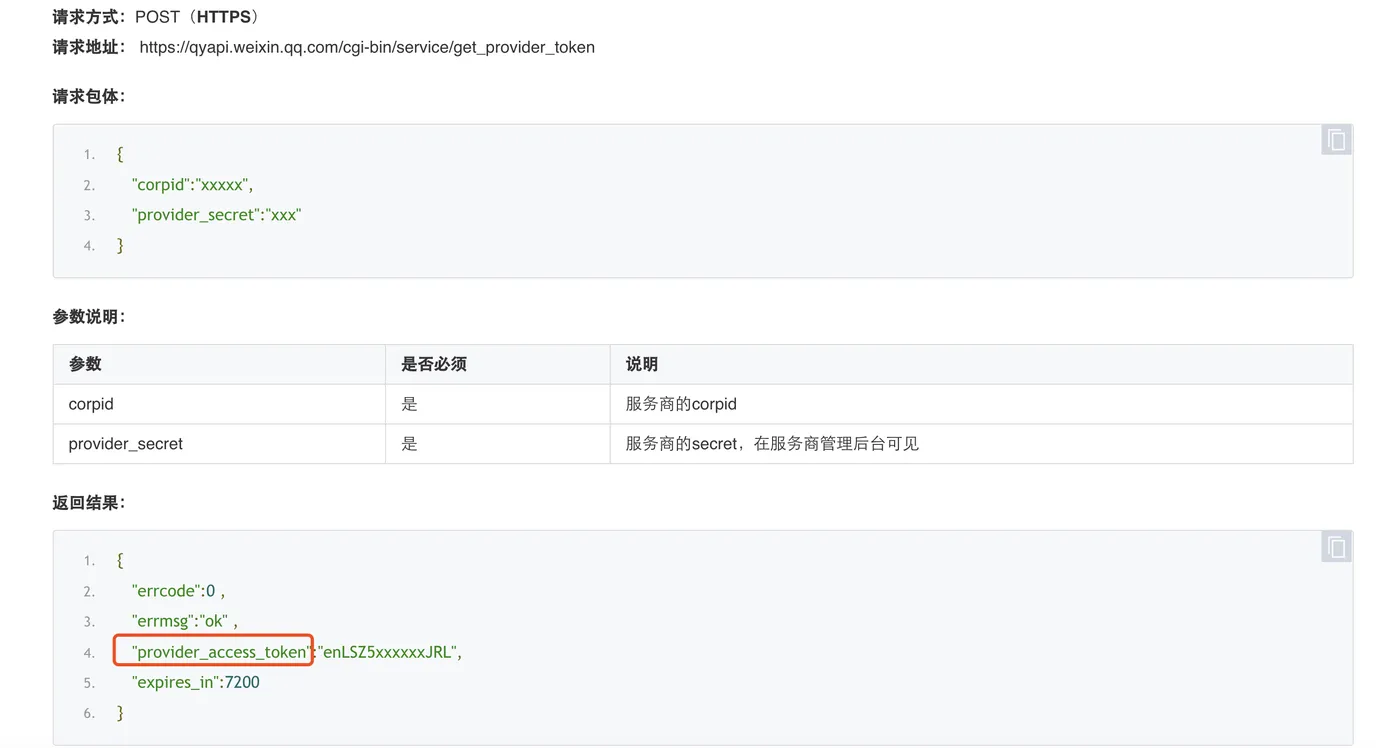The image size is (1400, 748).
Task: Click the 是 cell in corpid row
Action: tap(498, 404)
